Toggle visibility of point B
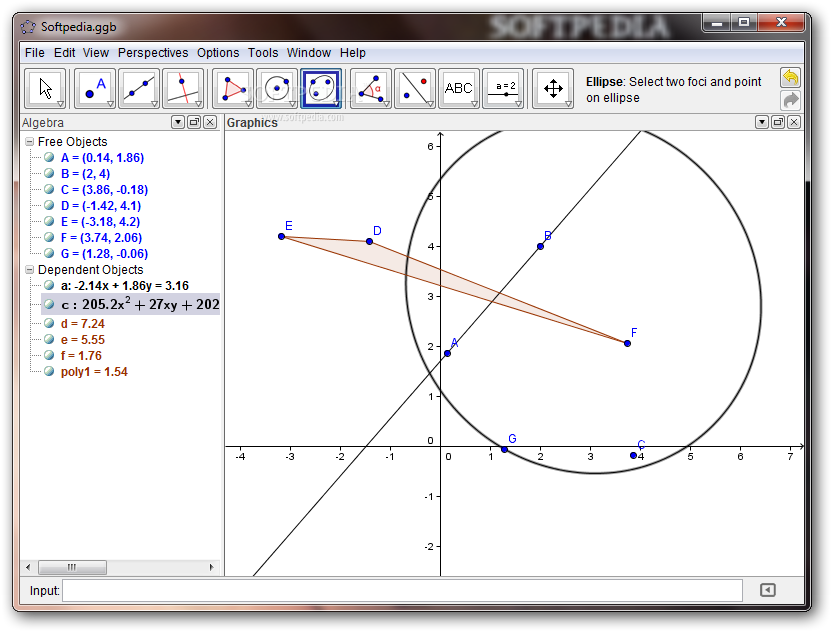This screenshot has width=832, height=632. (x=49, y=173)
